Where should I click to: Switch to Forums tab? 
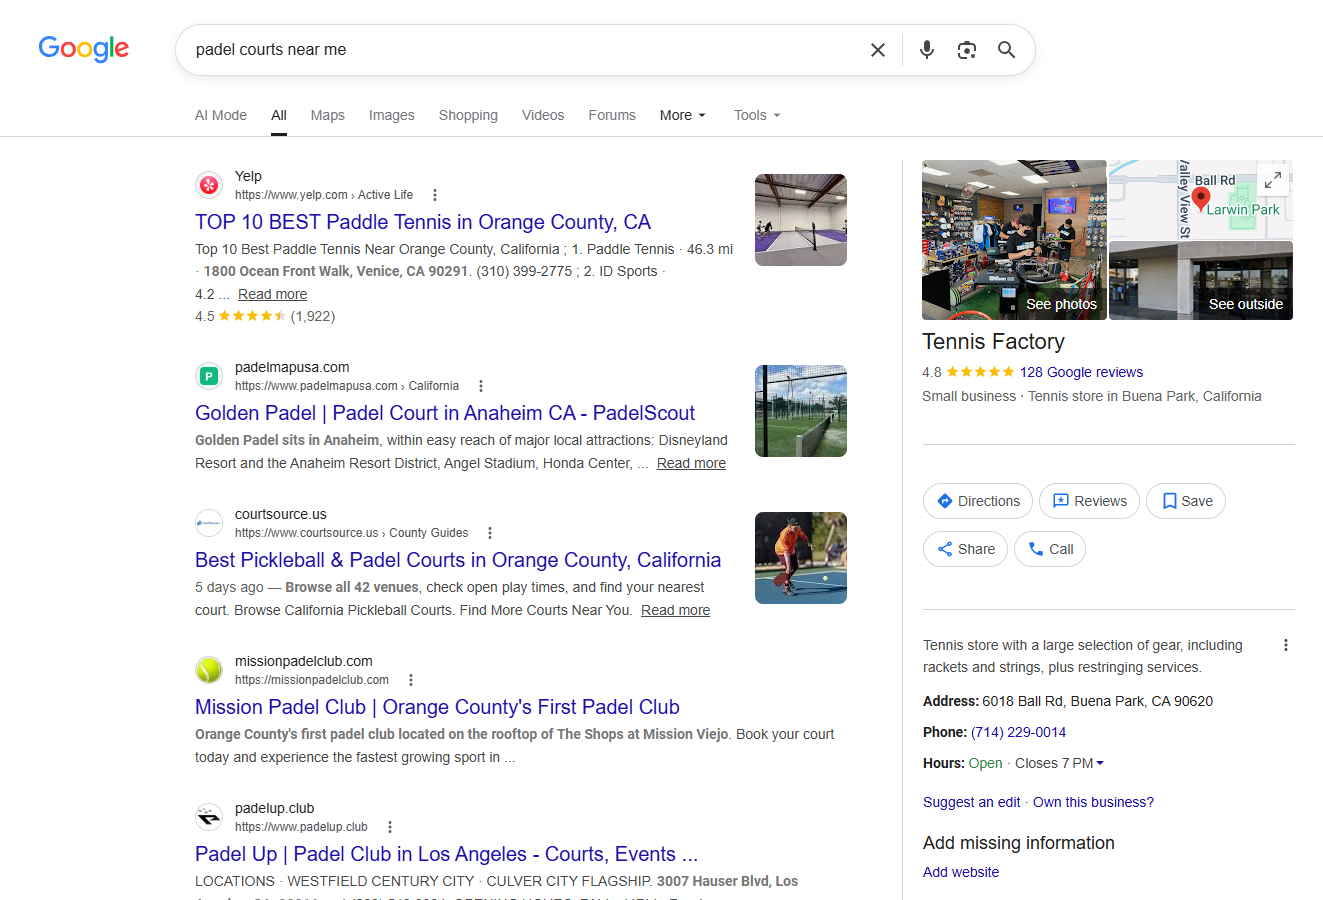tap(612, 115)
